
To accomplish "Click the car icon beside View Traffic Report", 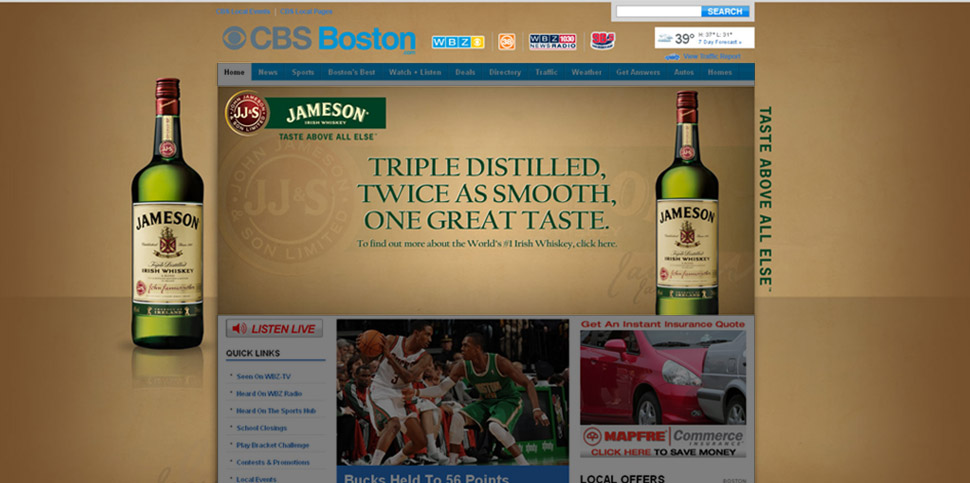I will coord(672,57).
